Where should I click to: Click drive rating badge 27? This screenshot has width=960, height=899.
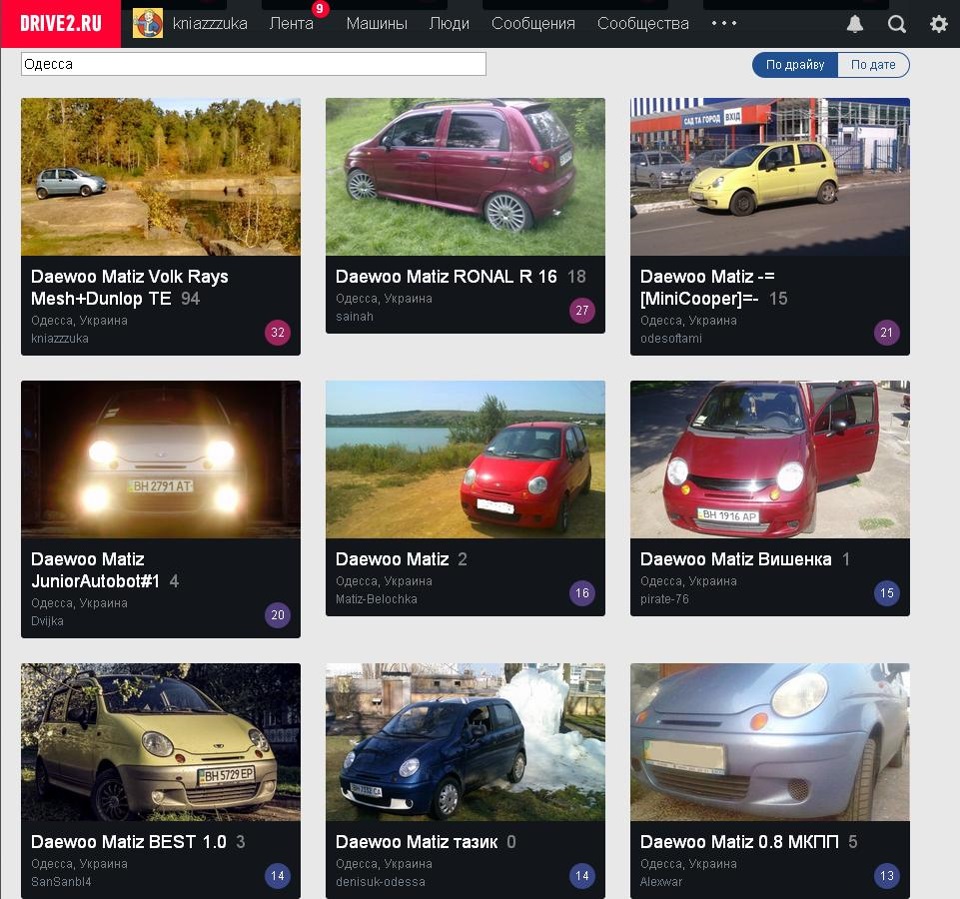582,310
